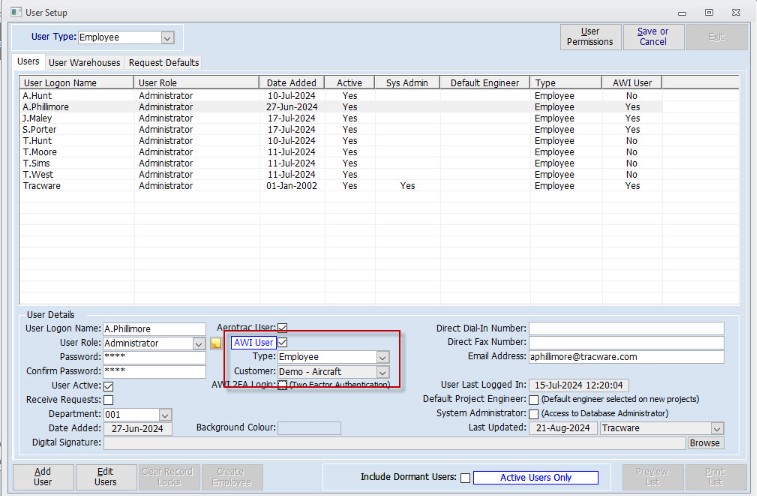Click the Background Colour swatch field

pyautogui.click(x=309, y=428)
